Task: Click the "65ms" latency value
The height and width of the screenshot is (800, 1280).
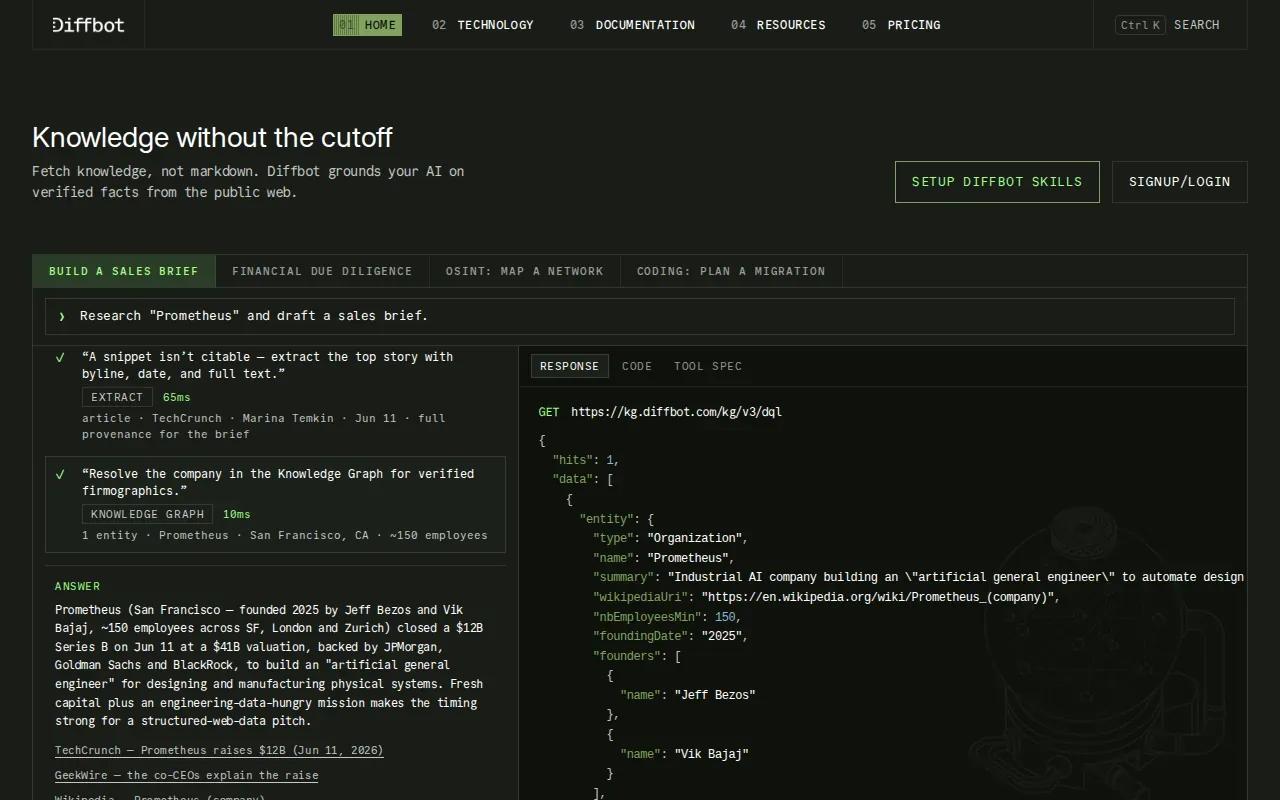Action: [176, 397]
